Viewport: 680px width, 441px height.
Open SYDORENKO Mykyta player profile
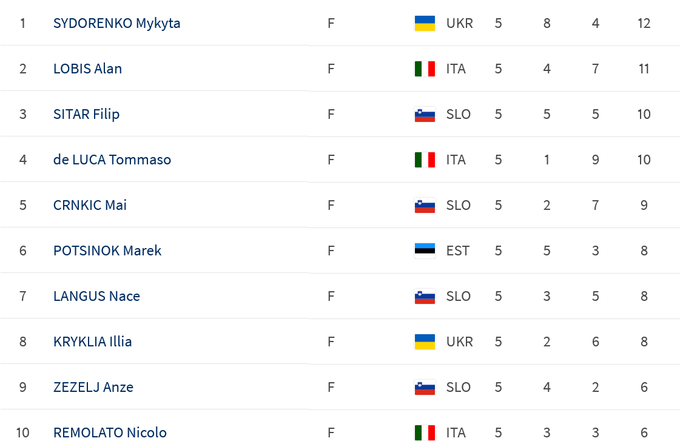(x=116, y=23)
